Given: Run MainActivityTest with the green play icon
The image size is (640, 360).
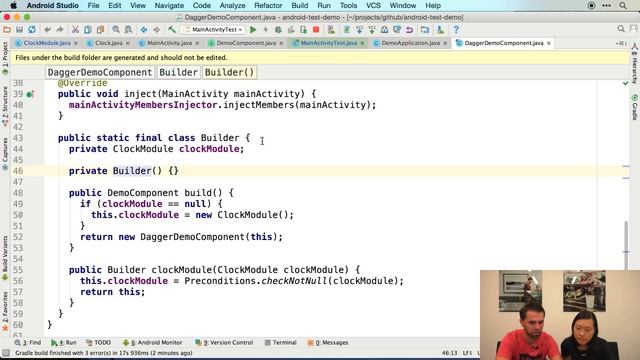Looking at the screenshot, I should coord(253,29).
